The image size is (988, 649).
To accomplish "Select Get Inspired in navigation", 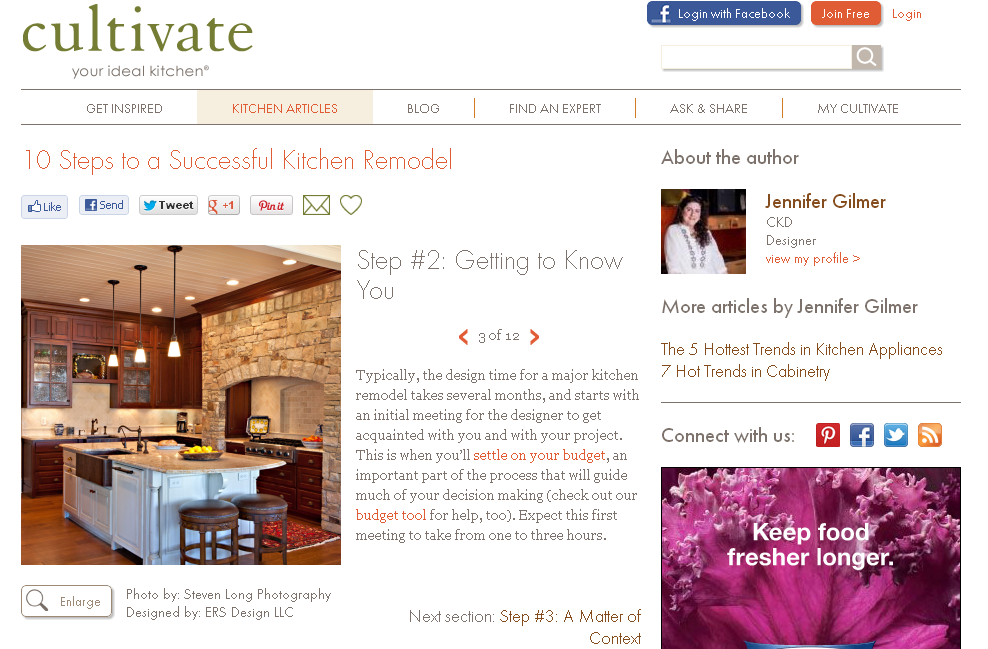I will coord(124,108).
